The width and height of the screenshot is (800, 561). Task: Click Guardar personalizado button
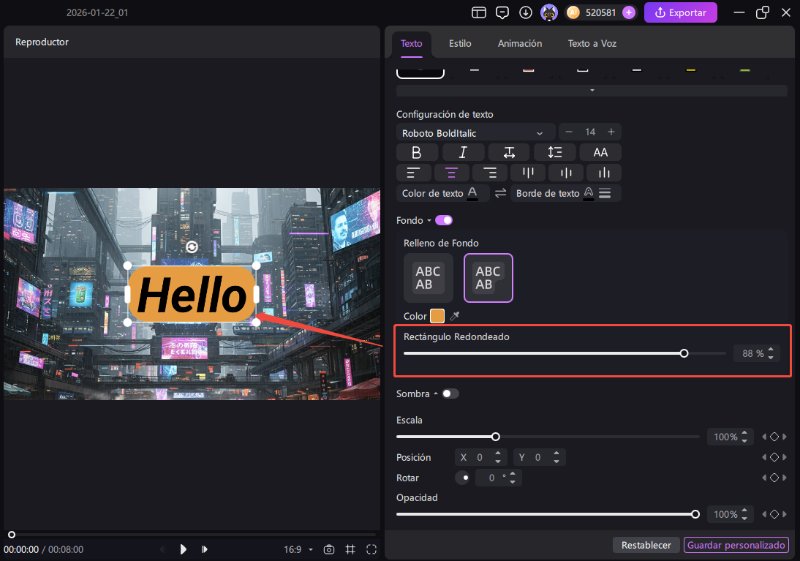pos(736,545)
